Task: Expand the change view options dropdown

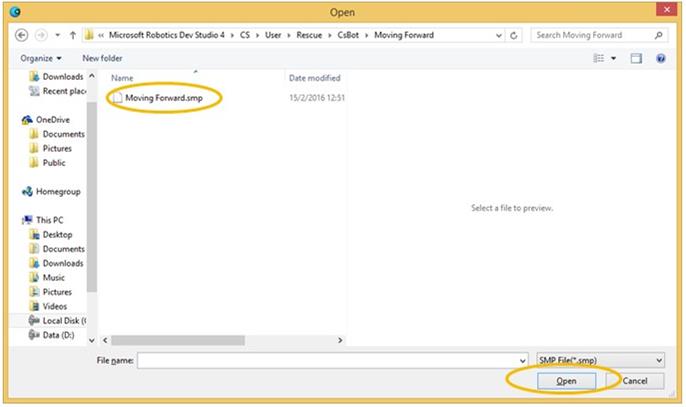Action: 613,59
